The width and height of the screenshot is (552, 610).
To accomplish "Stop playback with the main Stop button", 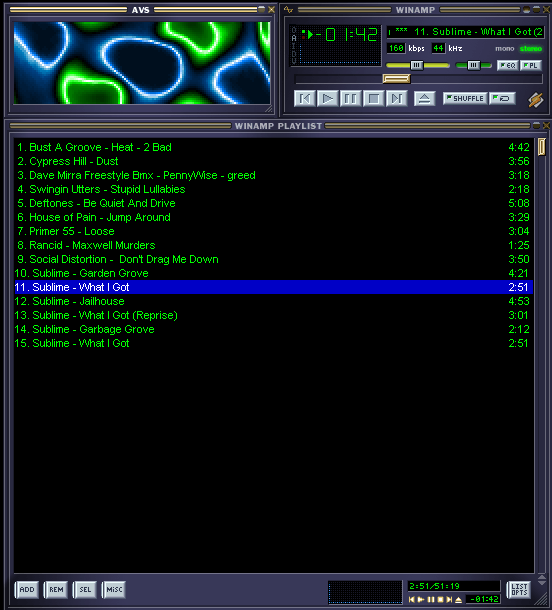I will tap(373, 99).
